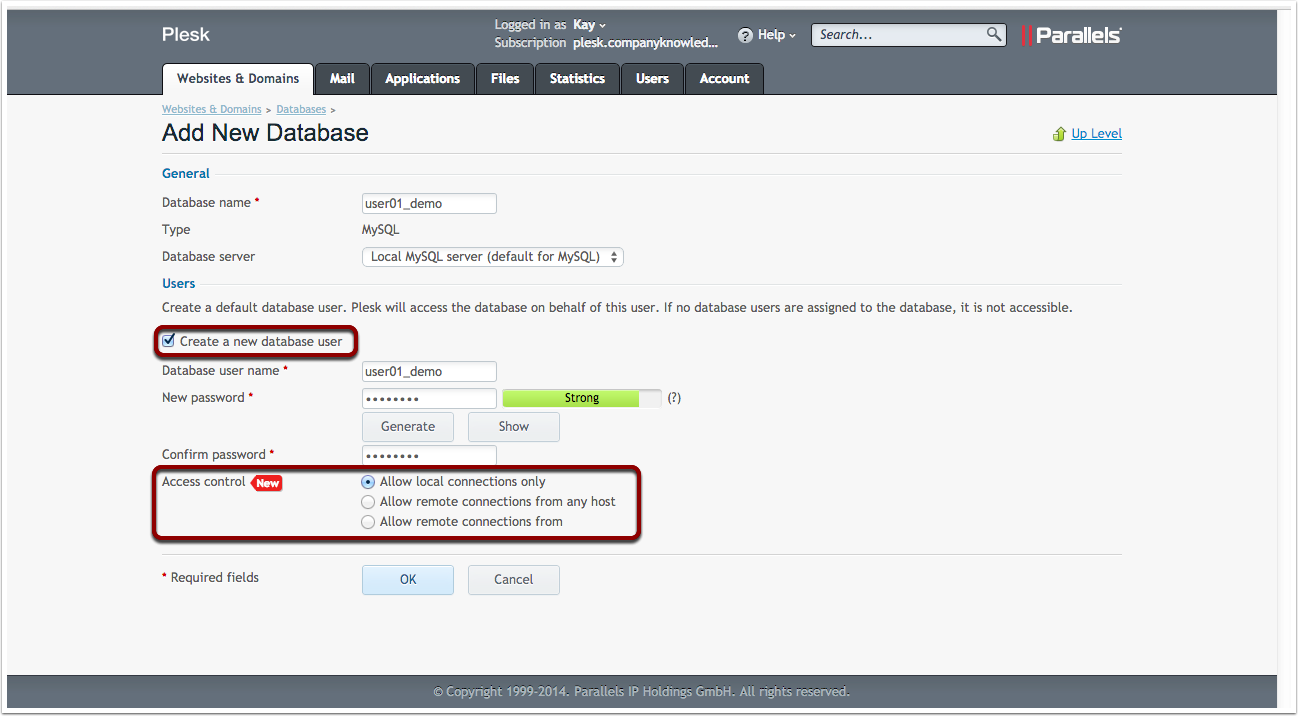Screen dimensions: 1298x716
Task: Switch to the Users tab
Action: tap(652, 79)
